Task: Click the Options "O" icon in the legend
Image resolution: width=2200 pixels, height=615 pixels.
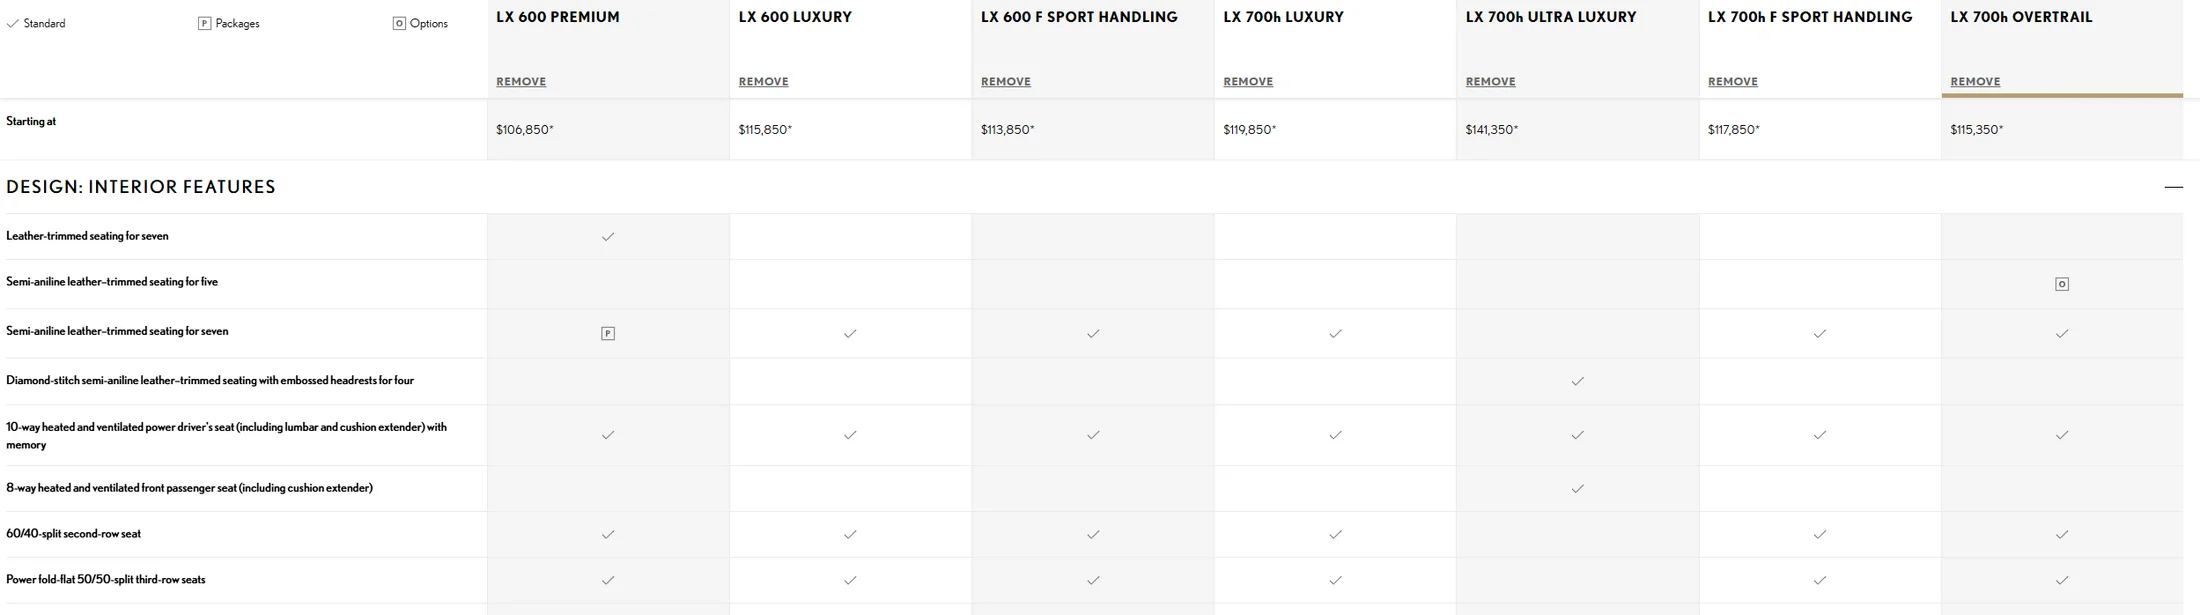Action: coord(399,24)
